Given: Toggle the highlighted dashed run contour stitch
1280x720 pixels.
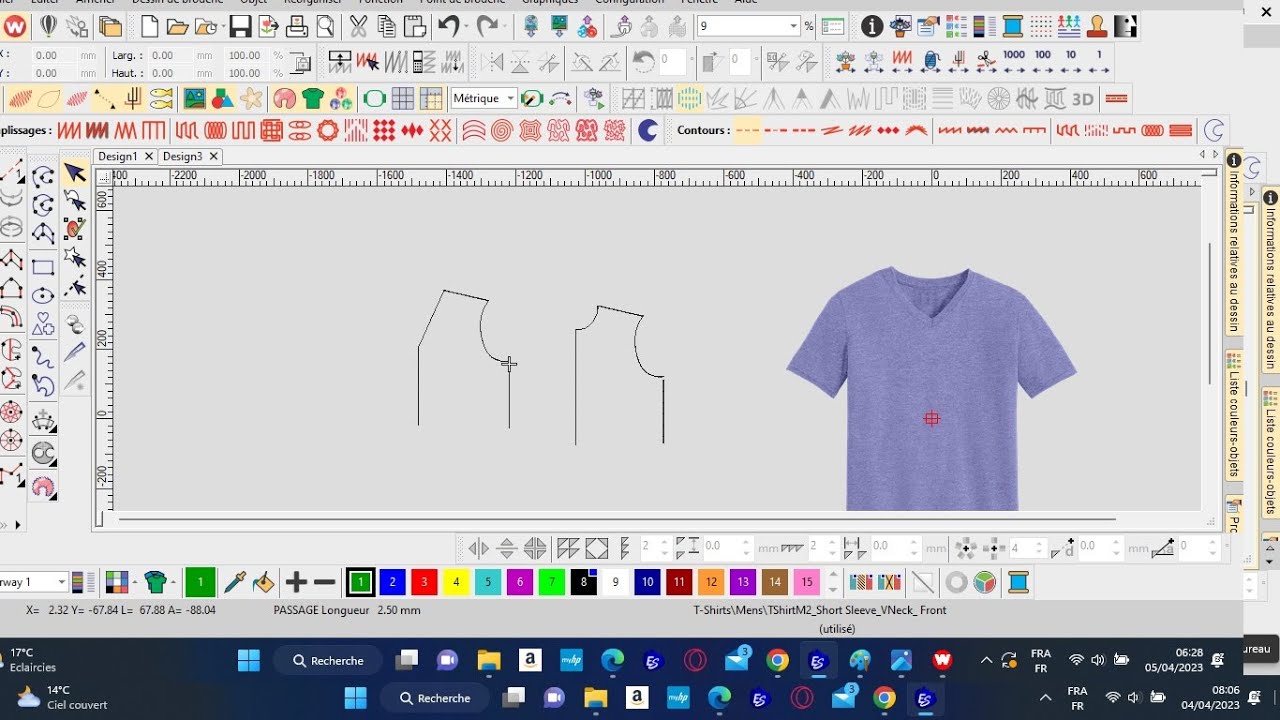Looking at the screenshot, I should tap(747, 130).
